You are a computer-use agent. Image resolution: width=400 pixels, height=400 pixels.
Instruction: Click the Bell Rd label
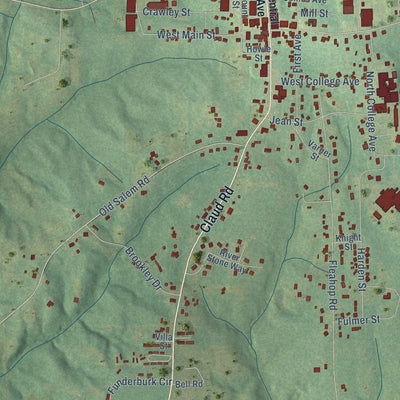(189, 384)
